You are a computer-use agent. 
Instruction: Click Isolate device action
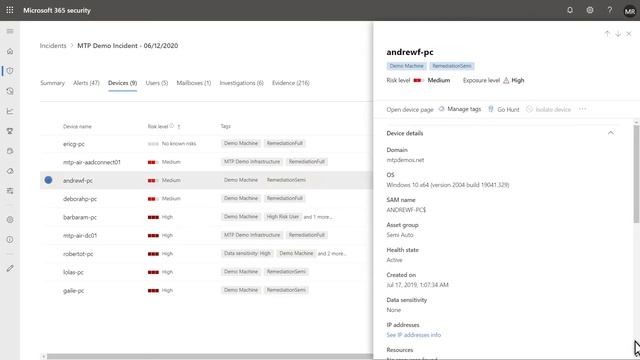coord(549,109)
